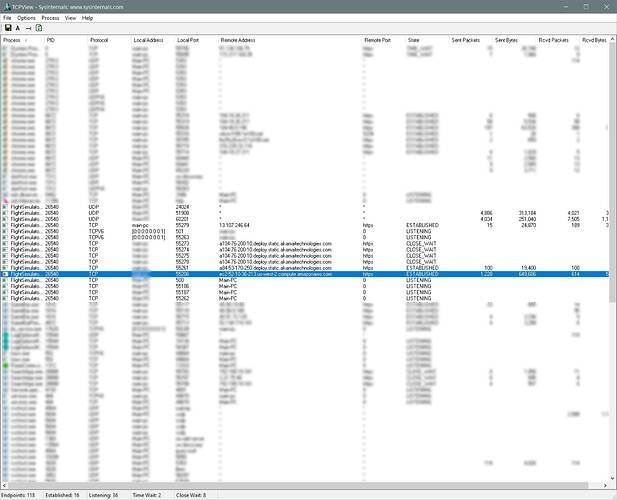Toggle Resolve Addresses with the A icon
This screenshot has width=617, height=500.
pyautogui.click(x=18, y=28)
